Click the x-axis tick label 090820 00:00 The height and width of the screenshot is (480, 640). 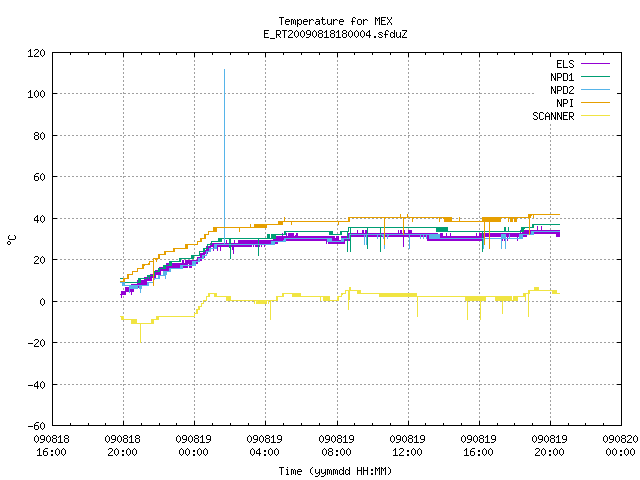[x=620, y=446]
